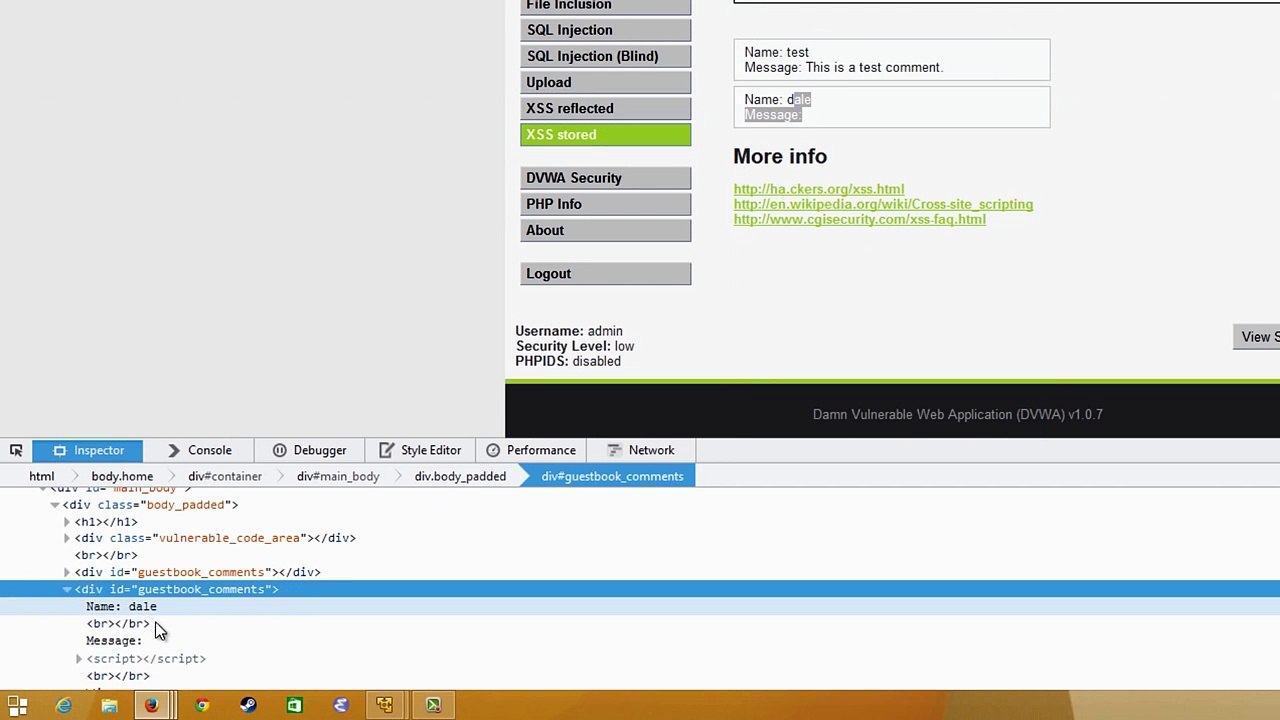Click the green terminal taskbar icon
The image size is (1280, 720).
pyautogui.click(x=433, y=706)
